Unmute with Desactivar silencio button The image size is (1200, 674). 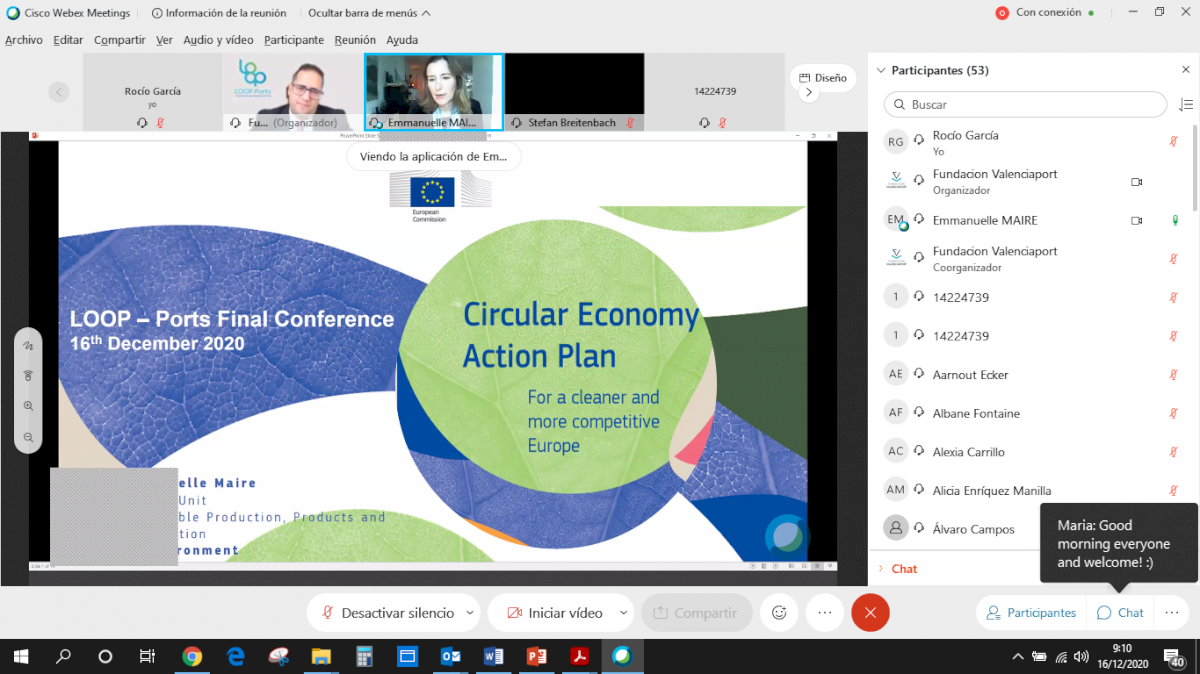(388, 613)
